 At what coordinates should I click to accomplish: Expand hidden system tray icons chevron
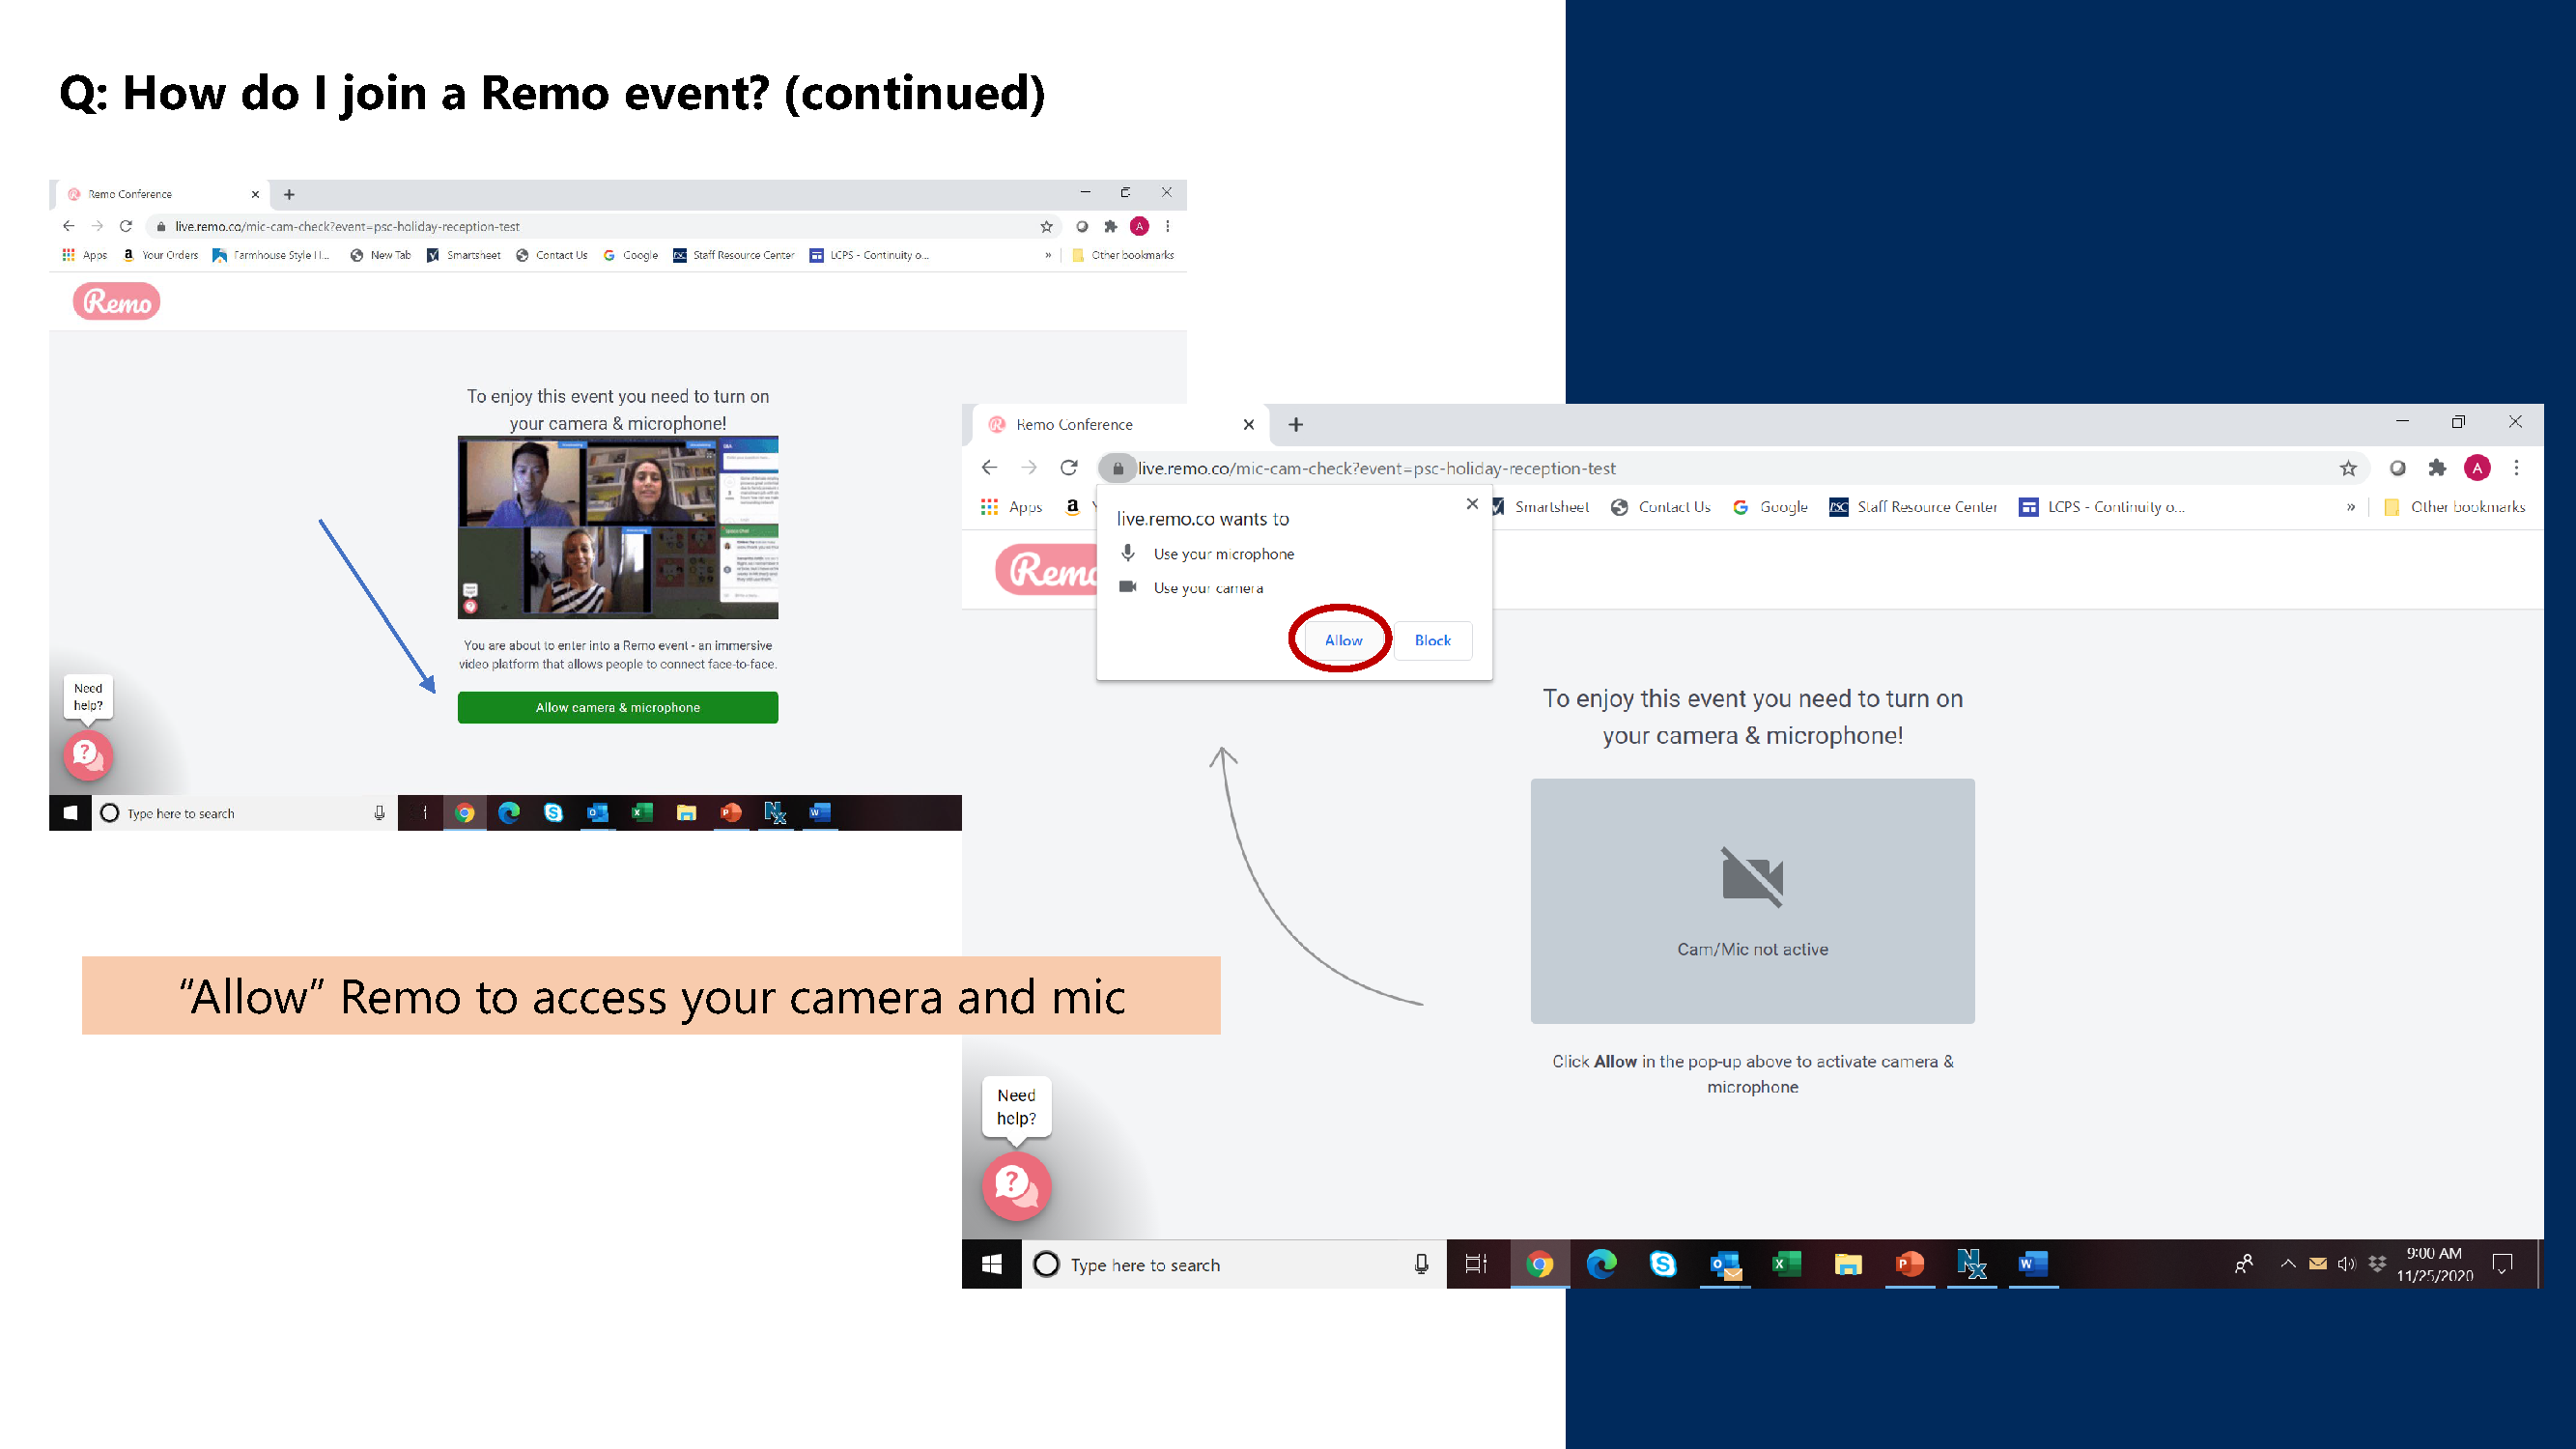[x=2288, y=1264]
